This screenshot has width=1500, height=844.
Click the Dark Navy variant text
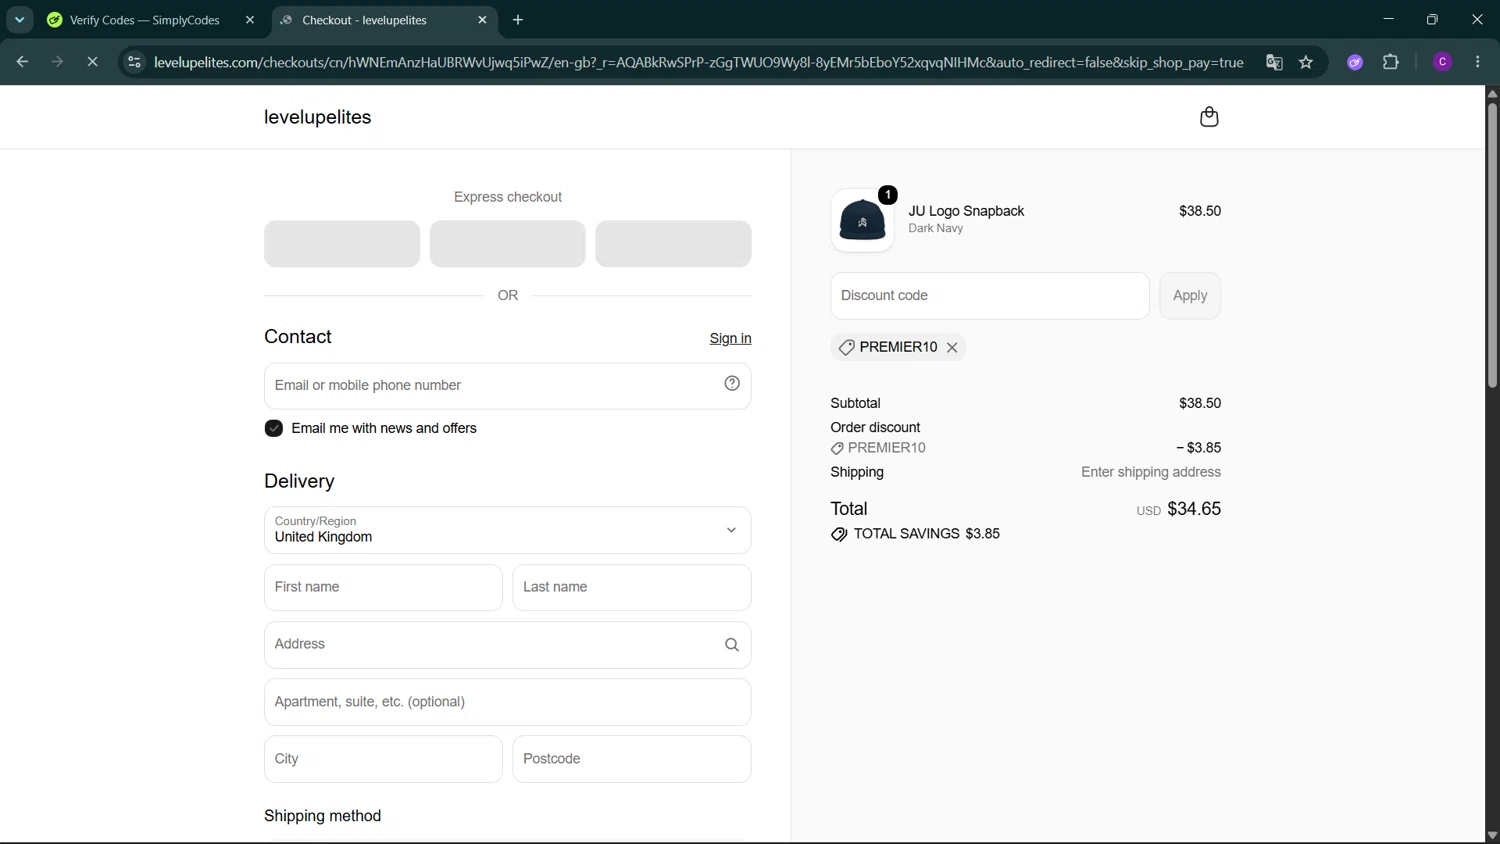[x=935, y=229]
